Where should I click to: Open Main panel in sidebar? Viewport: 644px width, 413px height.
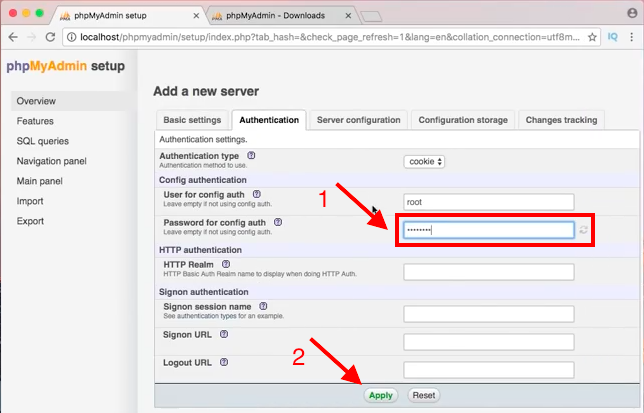click(39, 181)
